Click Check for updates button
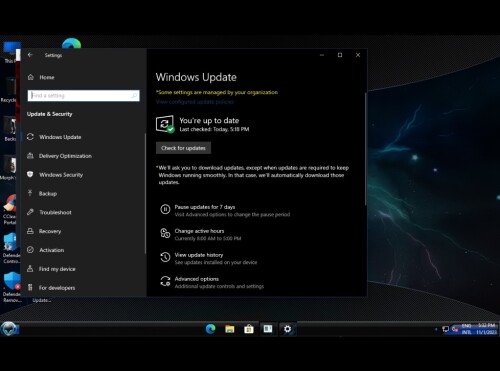The width and height of the screenshot is (500, 371). pos(183,148)
